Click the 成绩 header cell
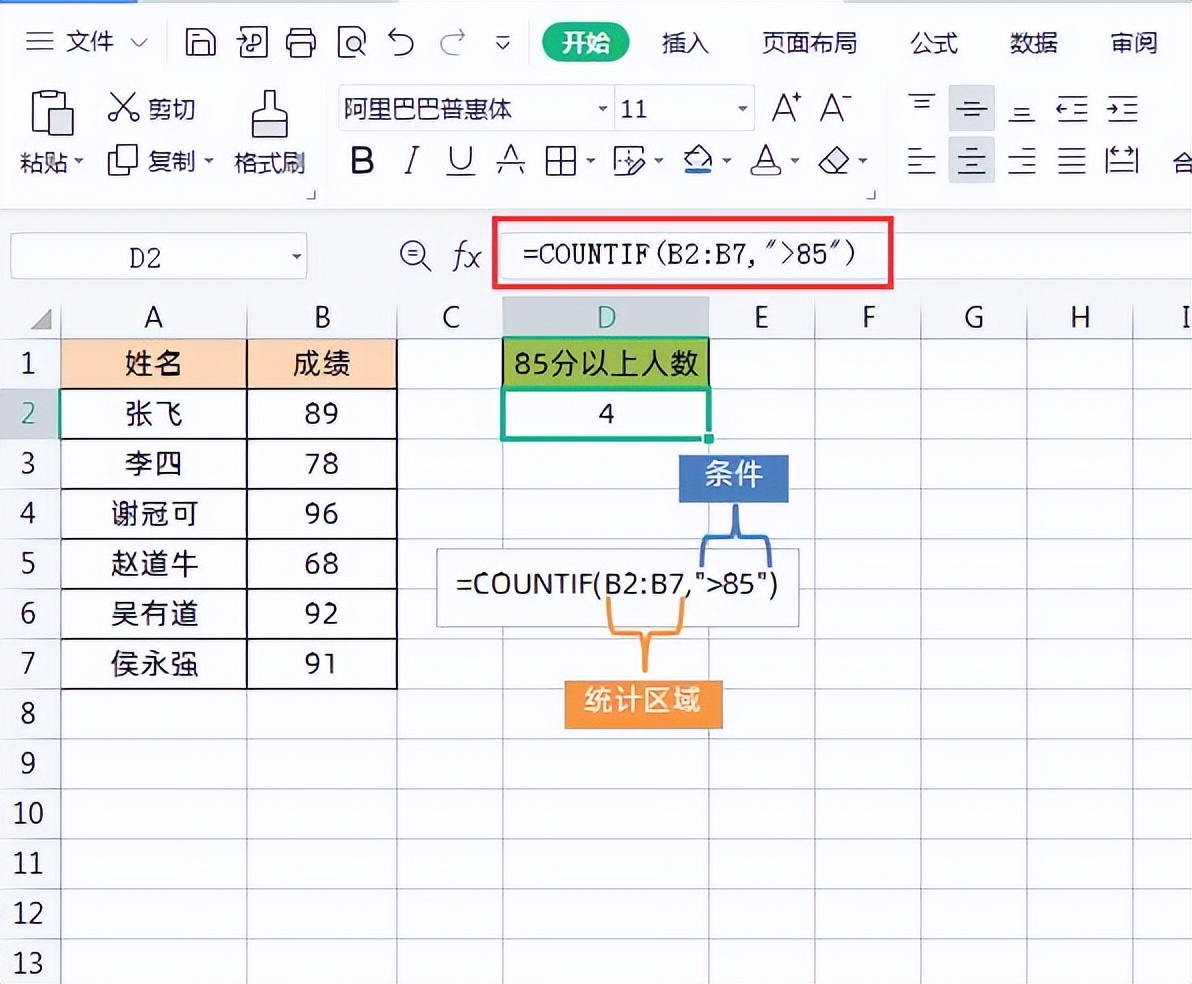This screenshot has width=1192, height=984. click(322, 363)
